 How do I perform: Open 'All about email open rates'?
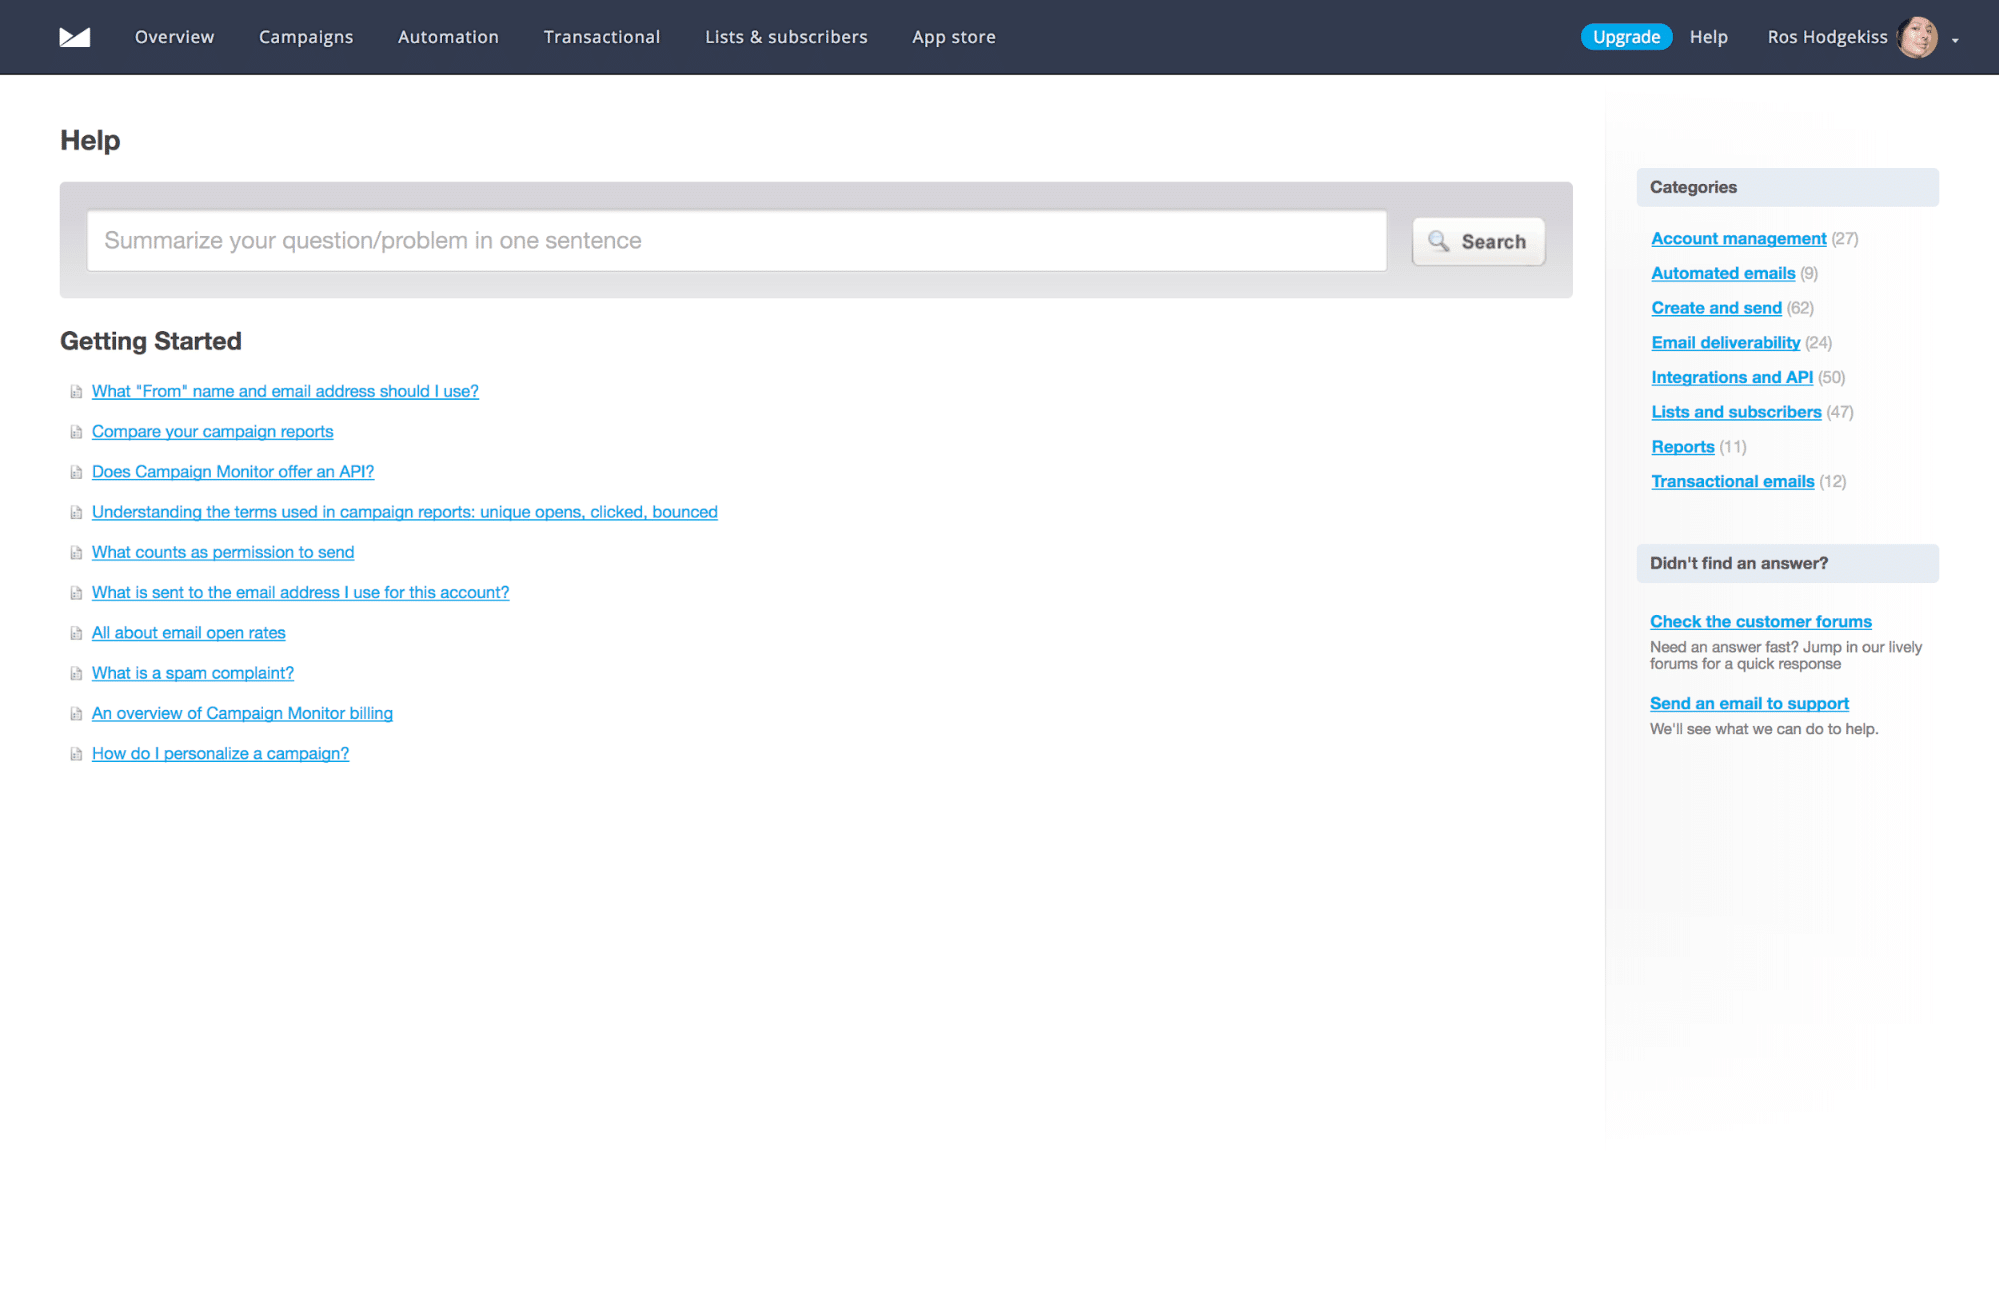click(x=189, y=632)
